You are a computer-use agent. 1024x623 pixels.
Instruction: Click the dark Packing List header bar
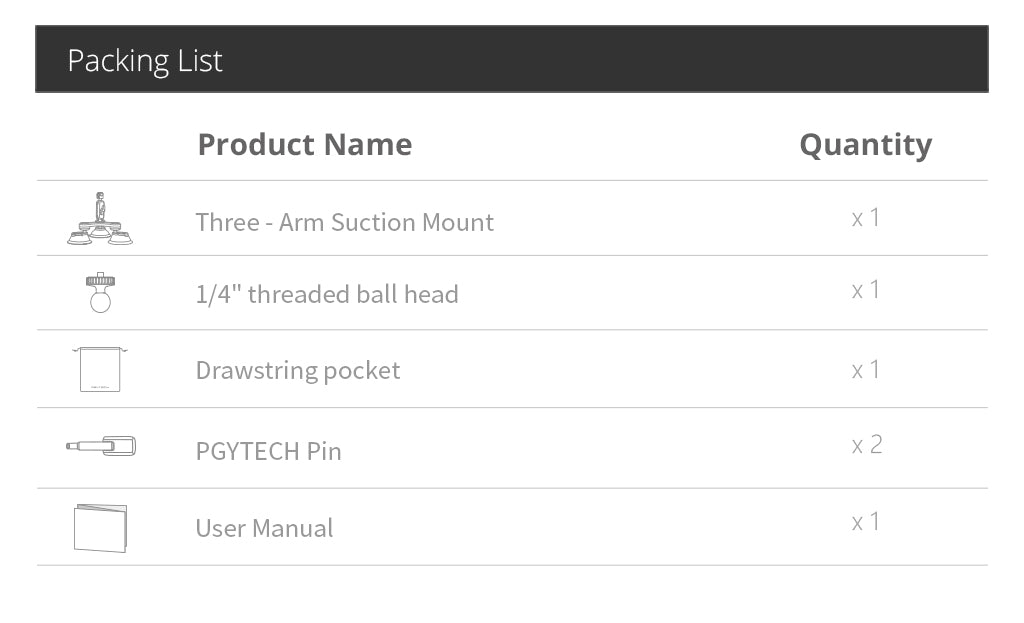point(600,60)
